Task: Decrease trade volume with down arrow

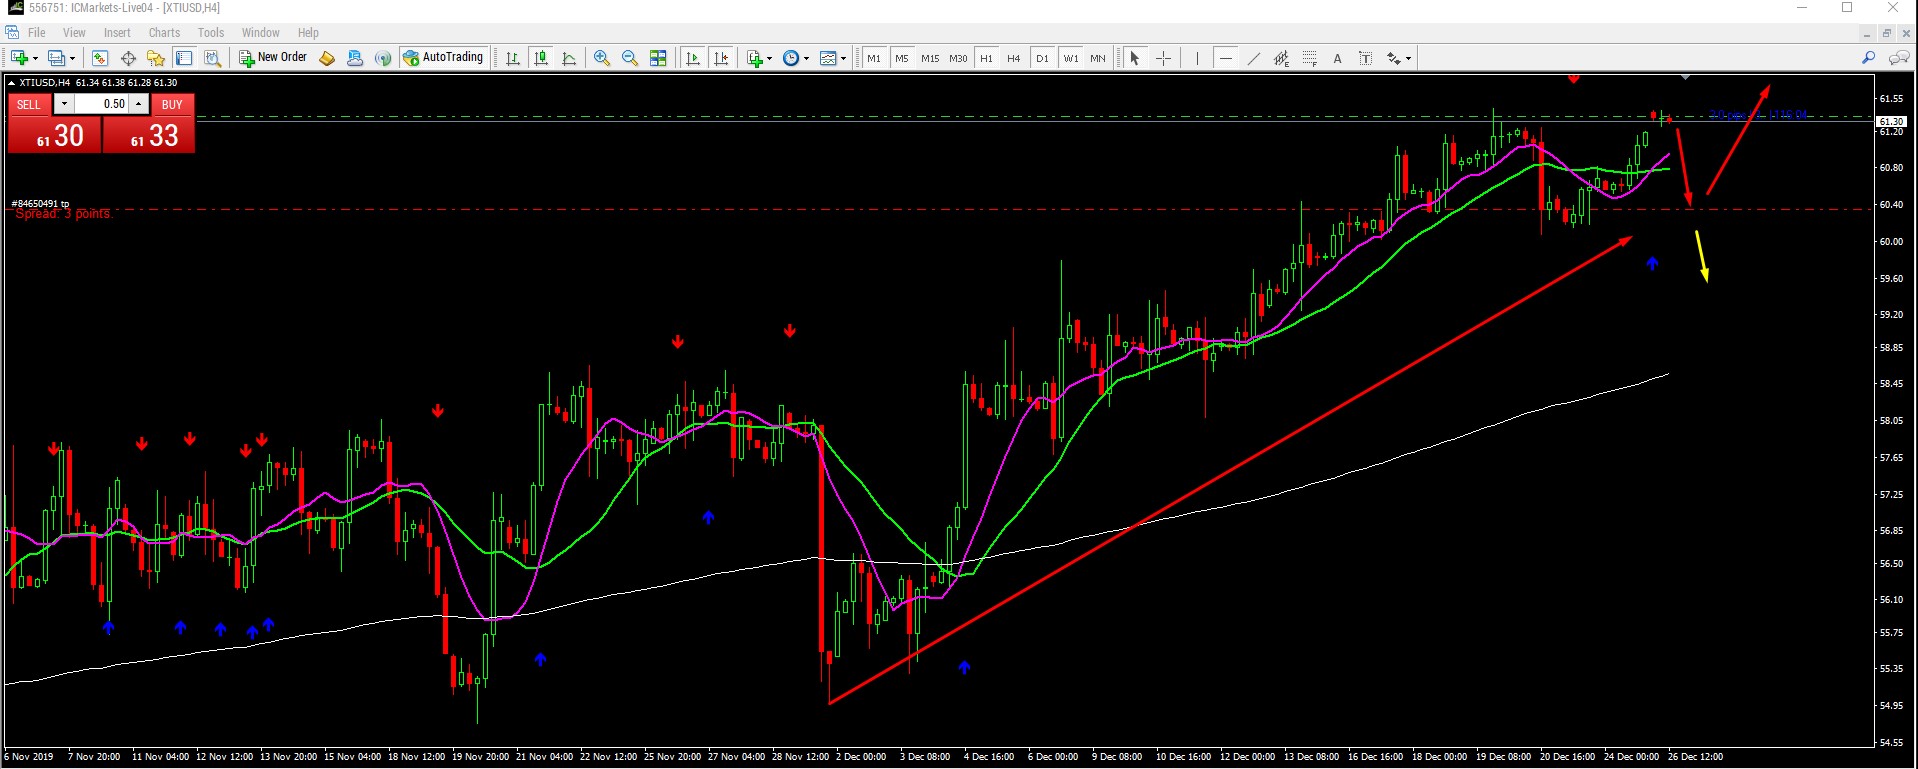Action: click(x=64, y=104)
